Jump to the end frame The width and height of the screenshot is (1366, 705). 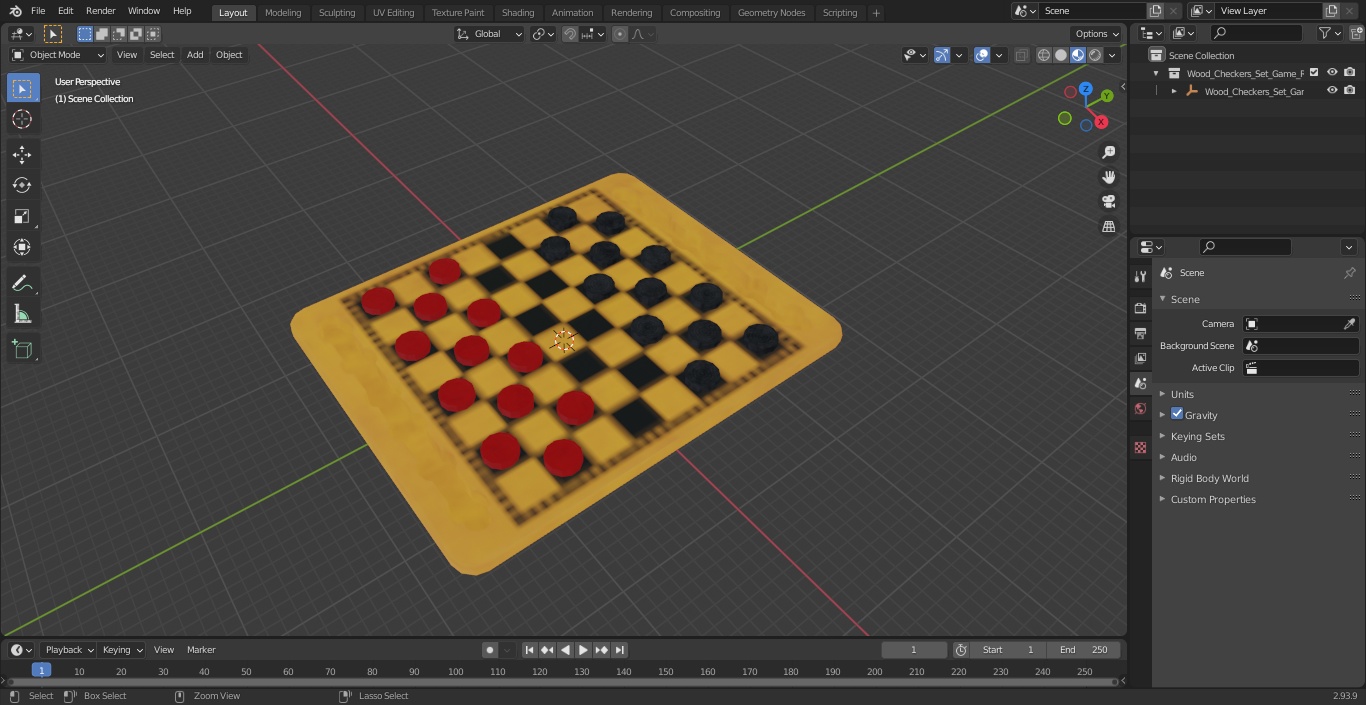(620, 650)
